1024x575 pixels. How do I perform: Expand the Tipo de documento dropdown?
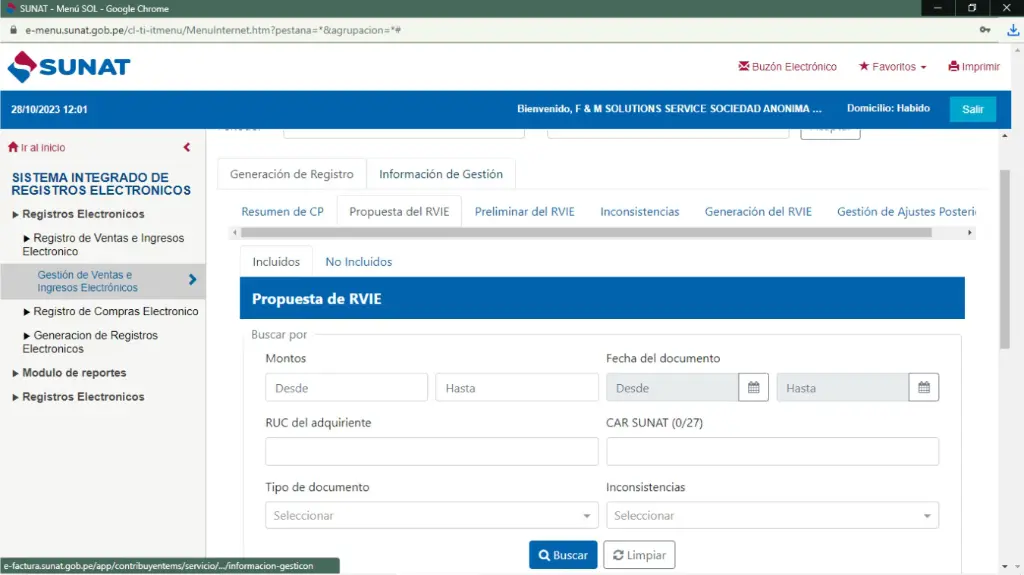431,516
